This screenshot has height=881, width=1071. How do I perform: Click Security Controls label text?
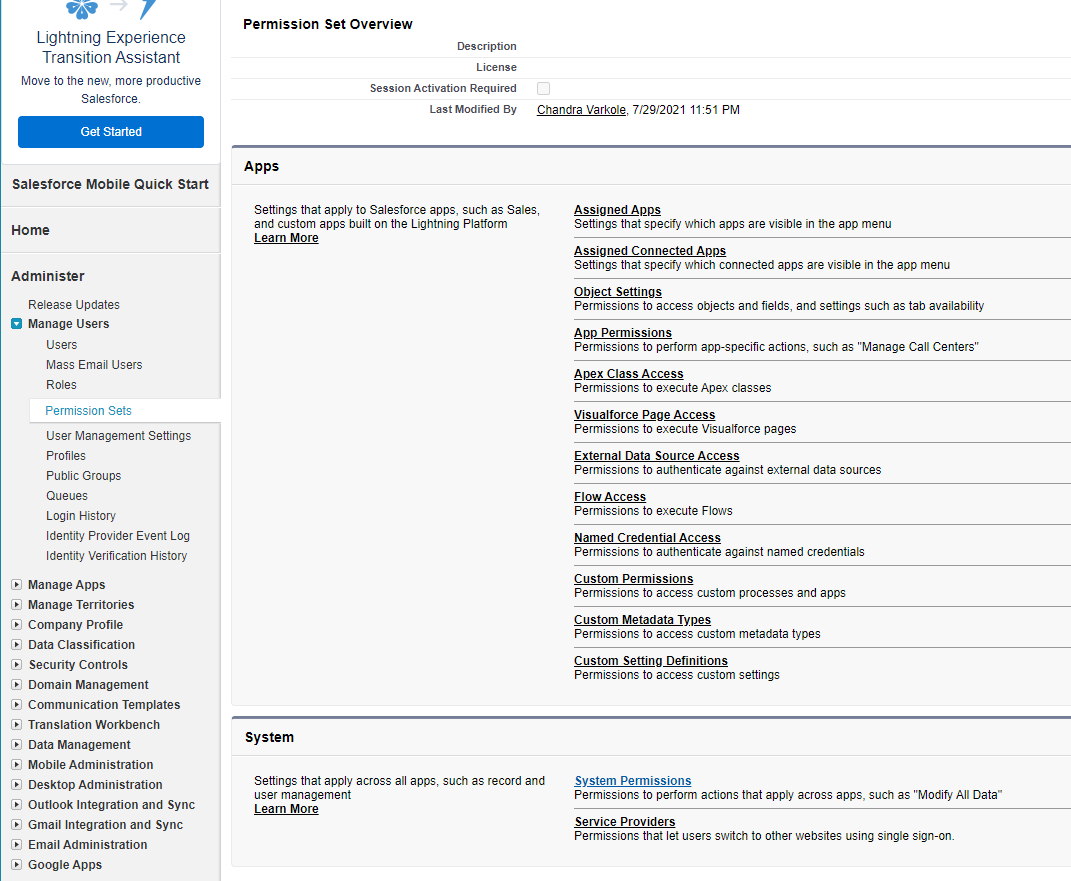click(78, 665)
